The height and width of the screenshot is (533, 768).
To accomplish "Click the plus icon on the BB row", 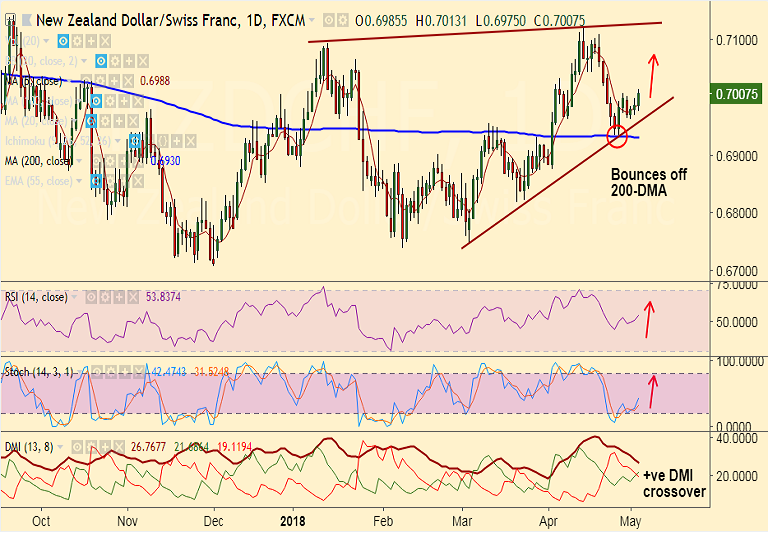I will [x=129, y=61].
